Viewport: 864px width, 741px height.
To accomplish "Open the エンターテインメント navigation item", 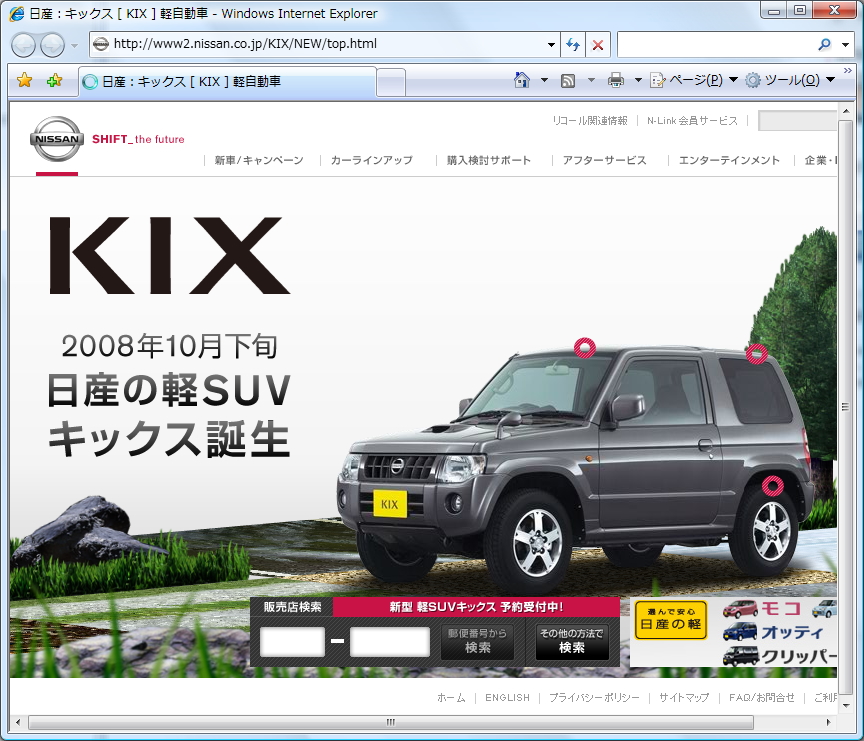I will click(729, 160).
